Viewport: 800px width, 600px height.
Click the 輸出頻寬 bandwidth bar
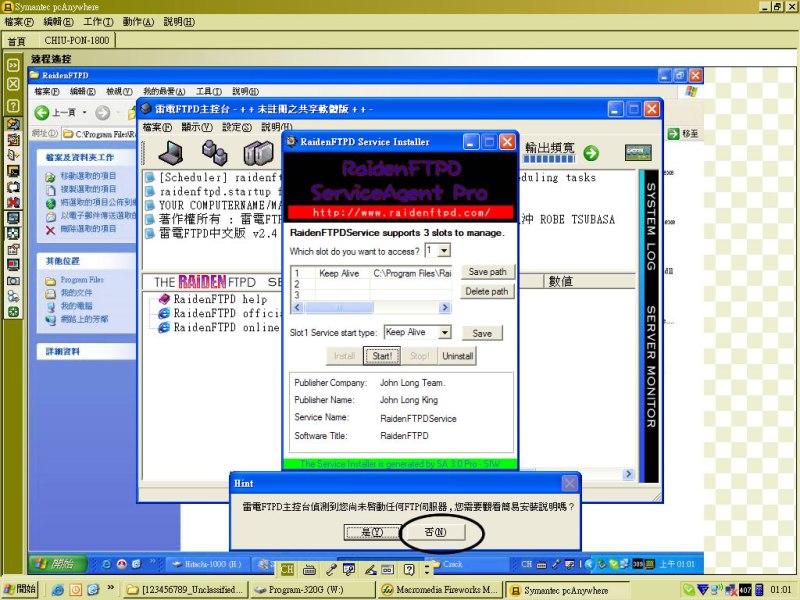549,159
